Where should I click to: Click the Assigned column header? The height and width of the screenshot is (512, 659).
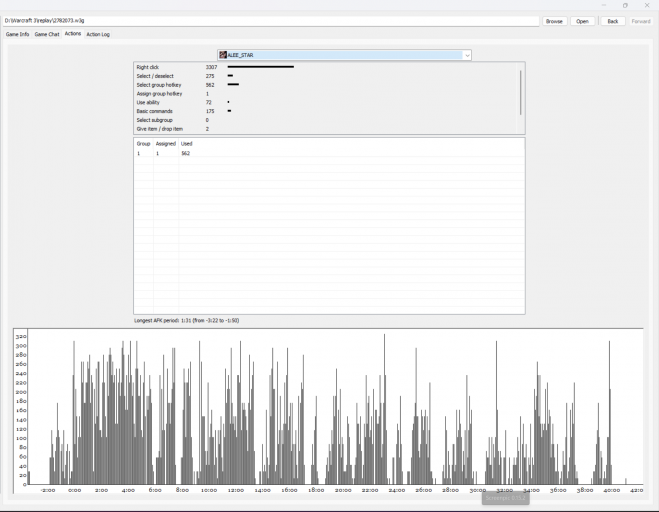coord(166,144)
